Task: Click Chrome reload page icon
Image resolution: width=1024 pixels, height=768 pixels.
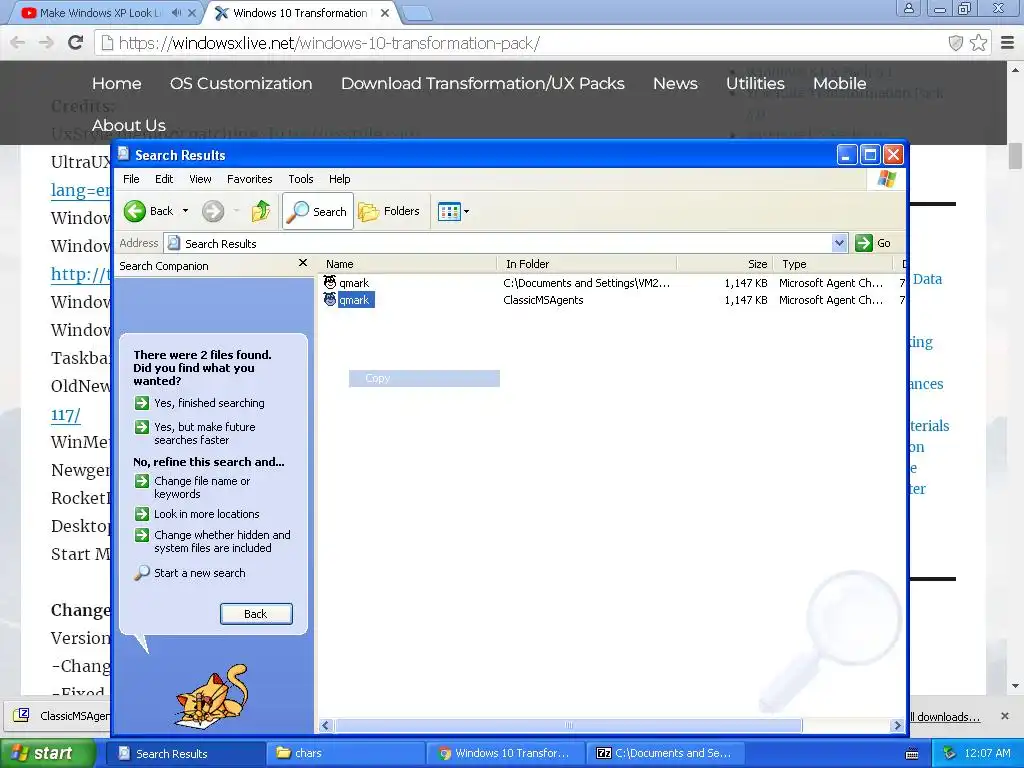Action: 76,43
